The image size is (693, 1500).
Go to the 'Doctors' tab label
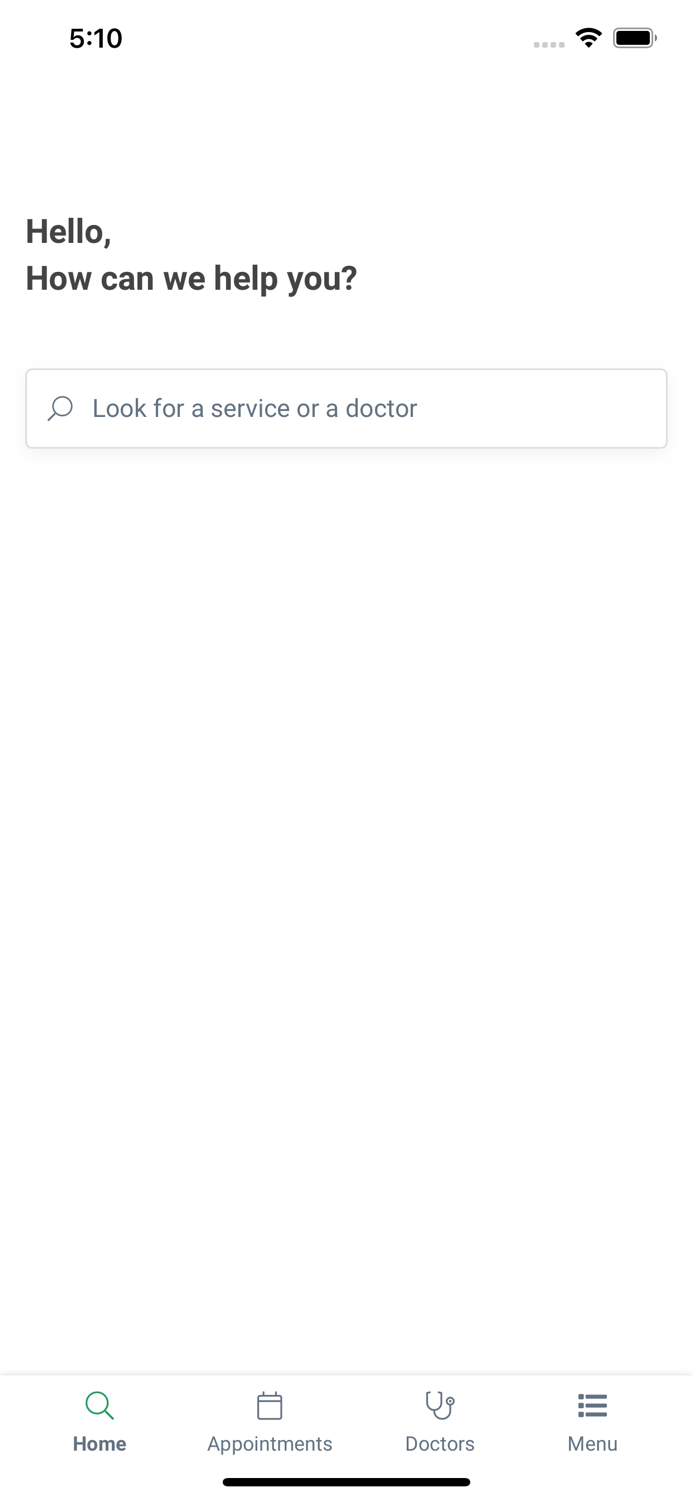(440, 1444)
